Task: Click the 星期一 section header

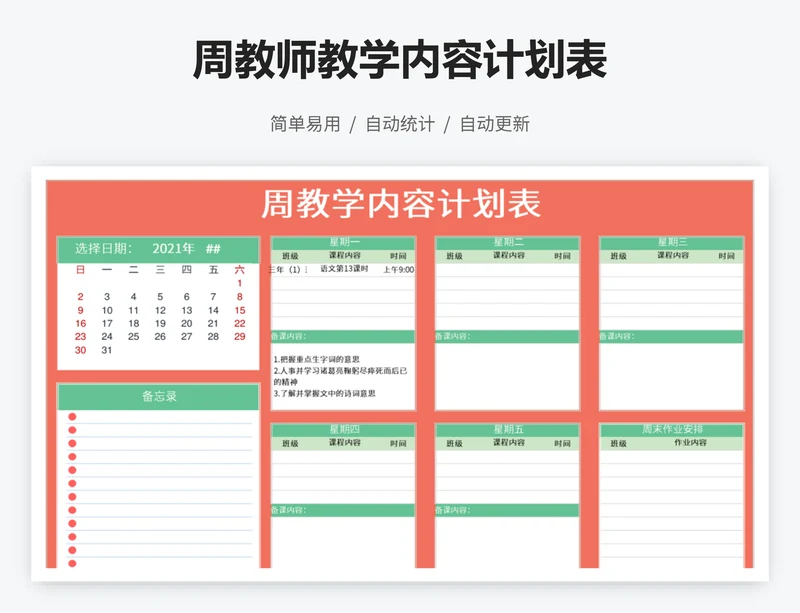Action: point(343,242)
